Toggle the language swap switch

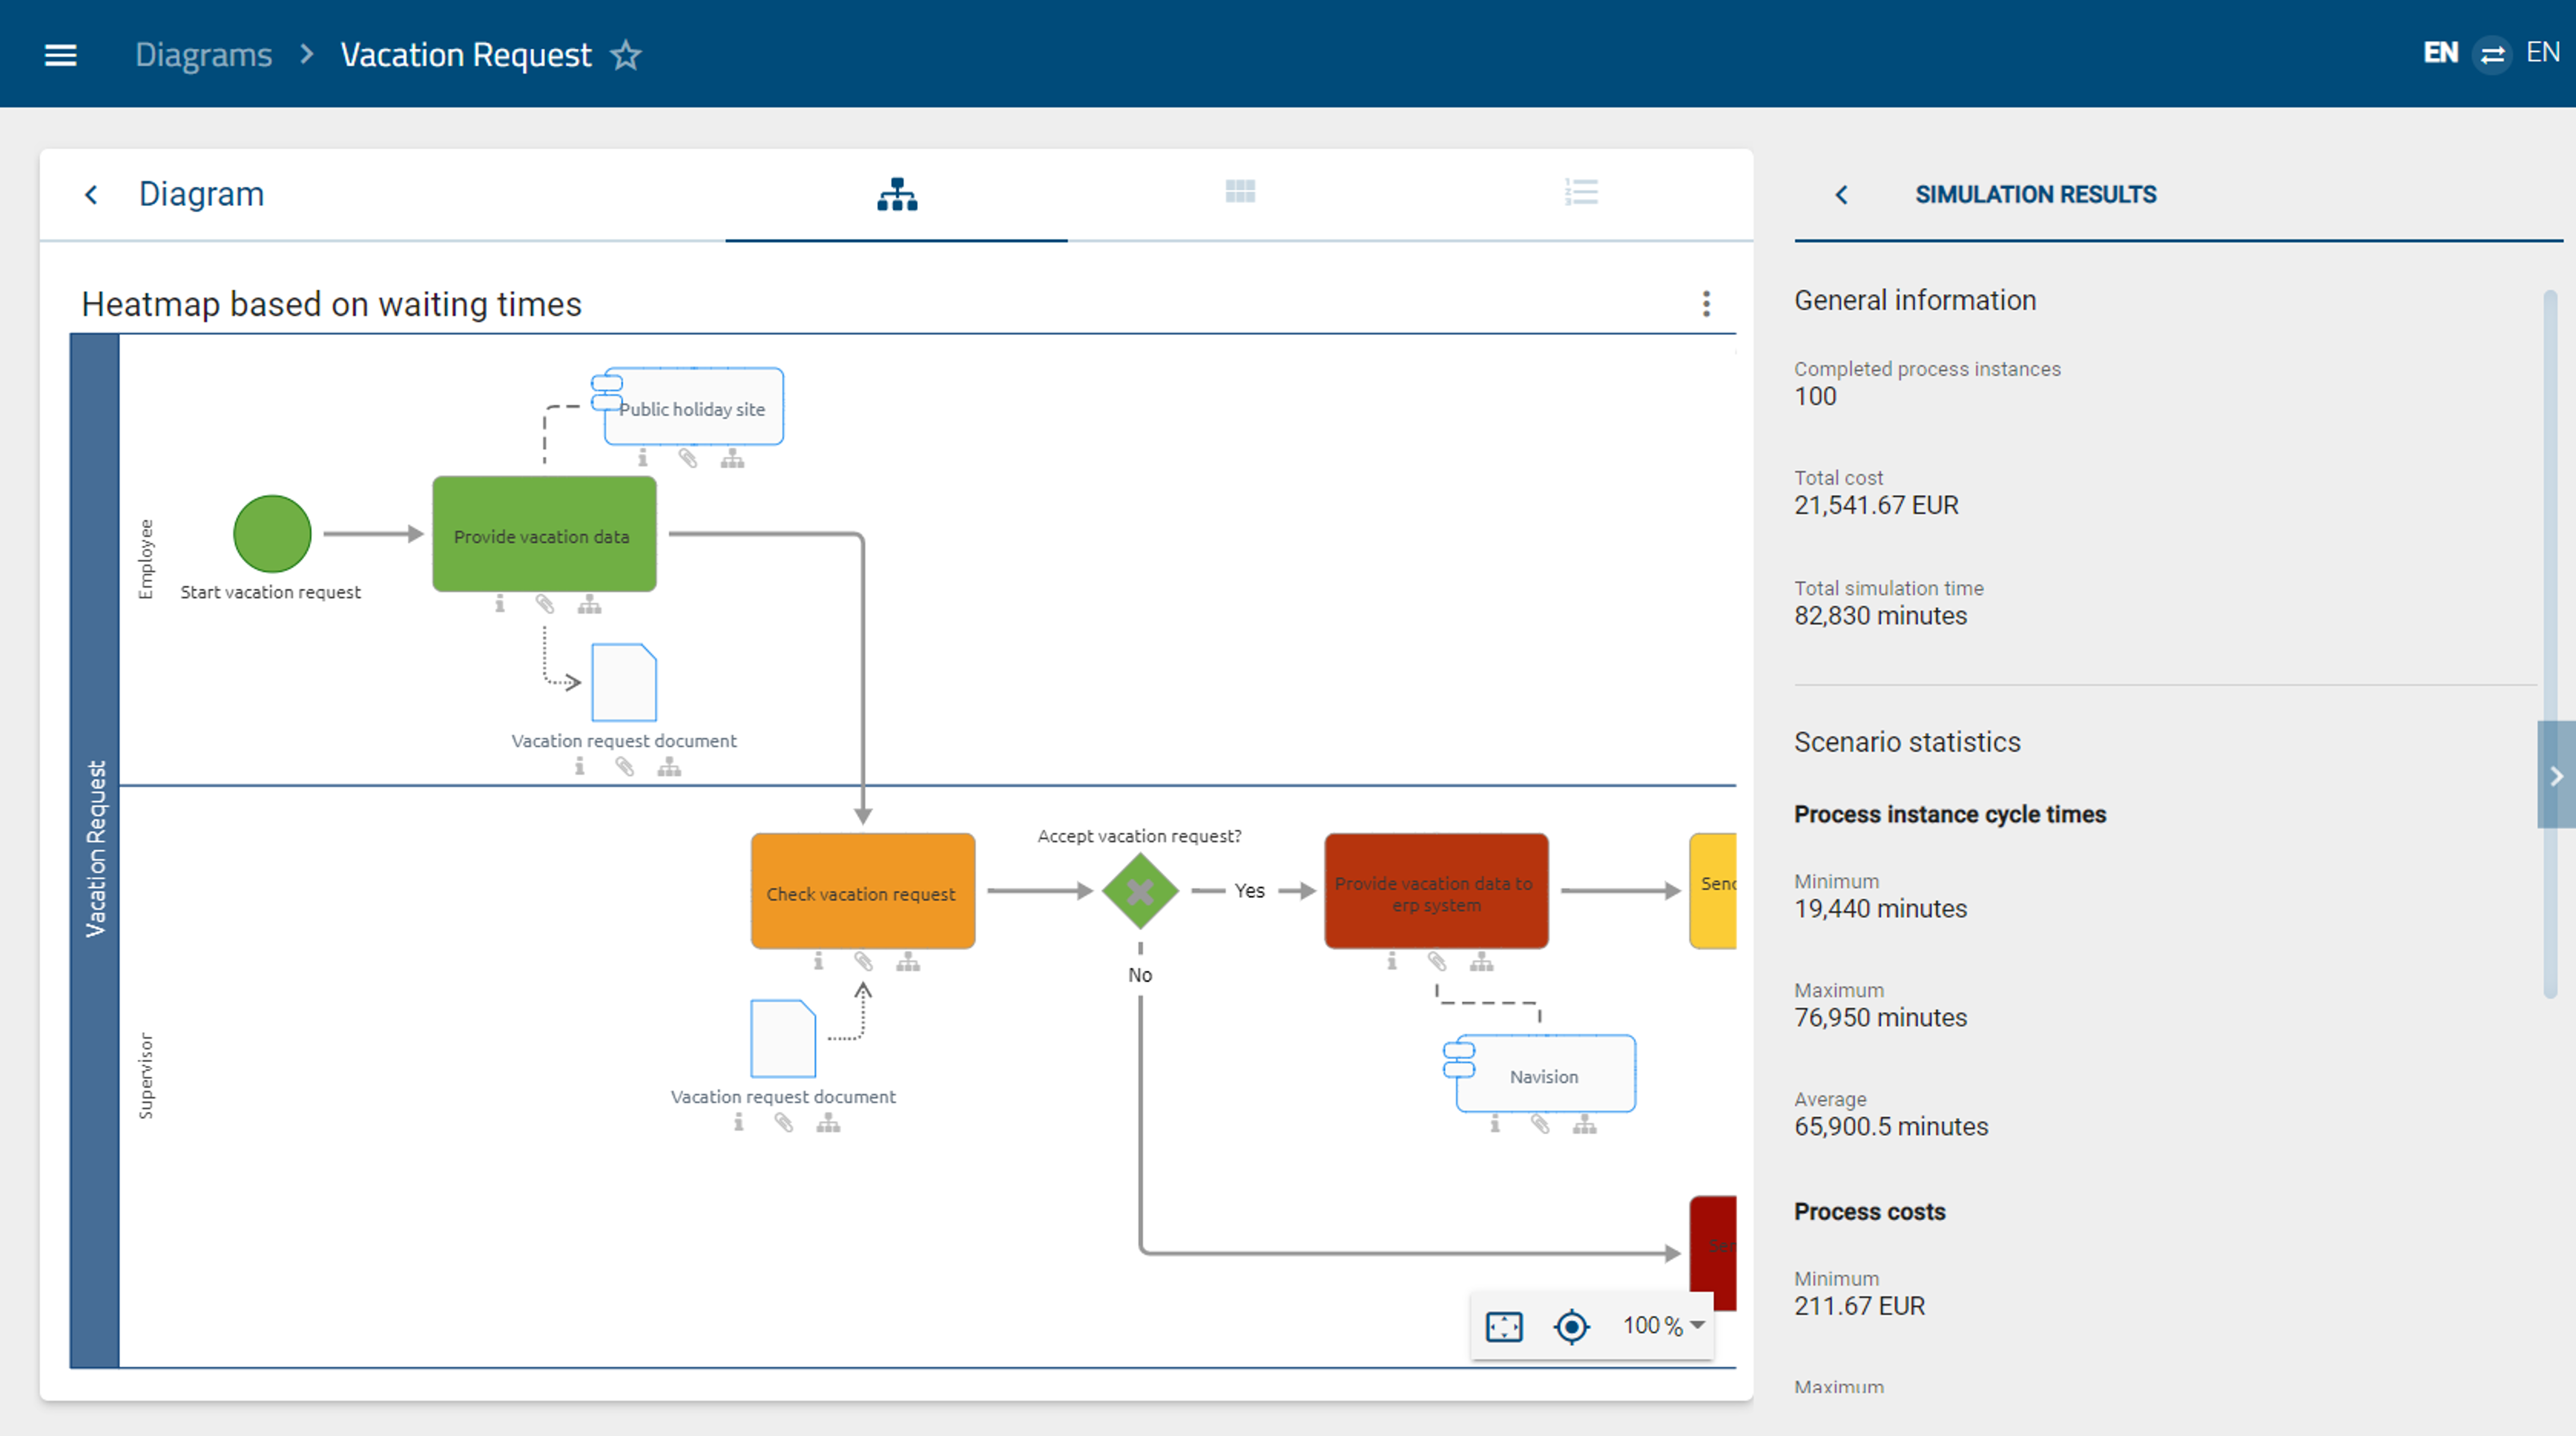[2492, 54]
